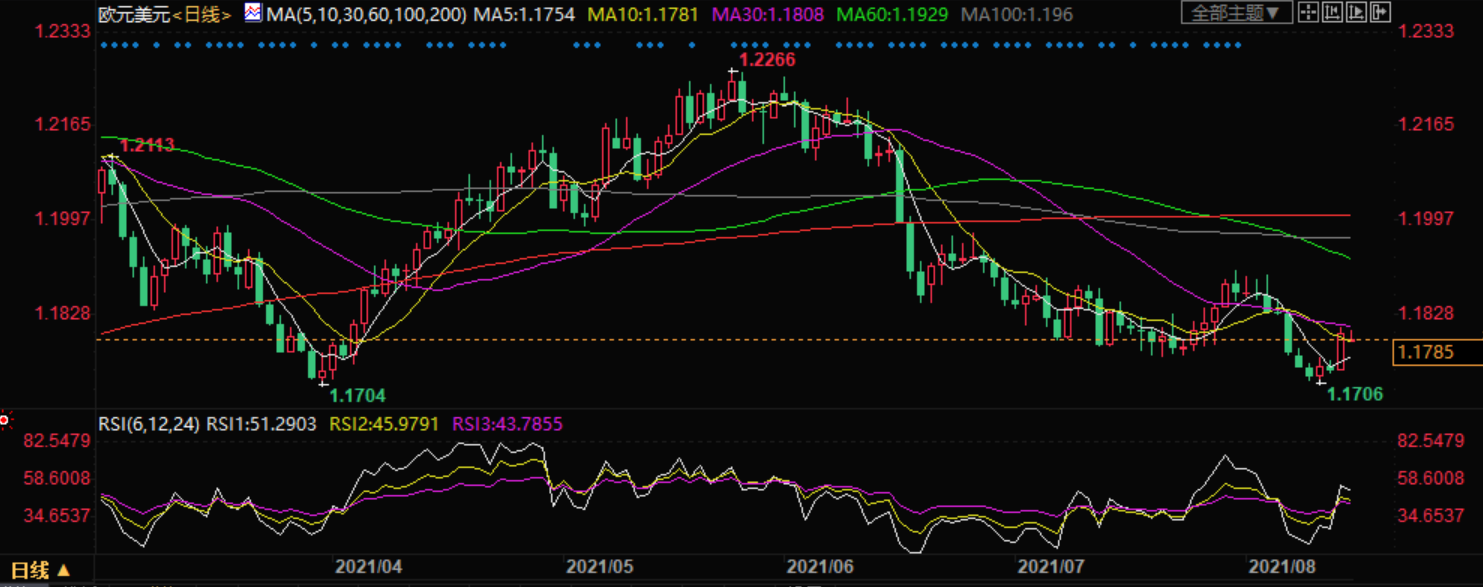Select the yellow MA10:1.1781 legend entry
1483x587 pixels.
point(642,14)
